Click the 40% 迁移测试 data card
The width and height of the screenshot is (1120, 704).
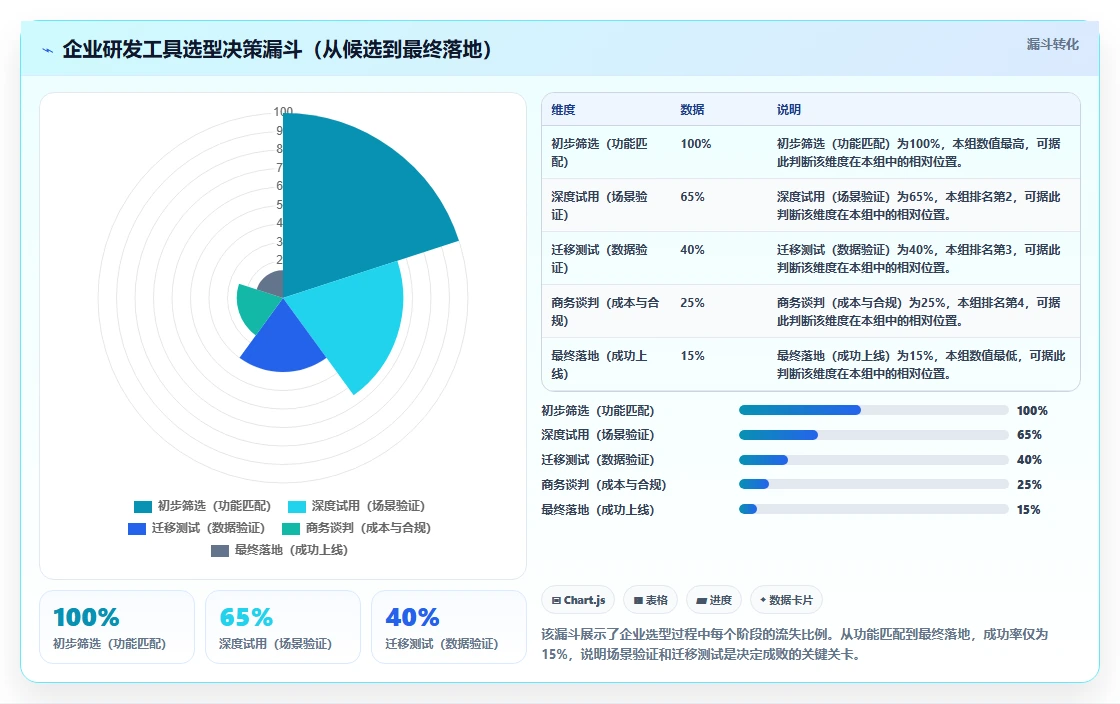[x=449, y=627]
